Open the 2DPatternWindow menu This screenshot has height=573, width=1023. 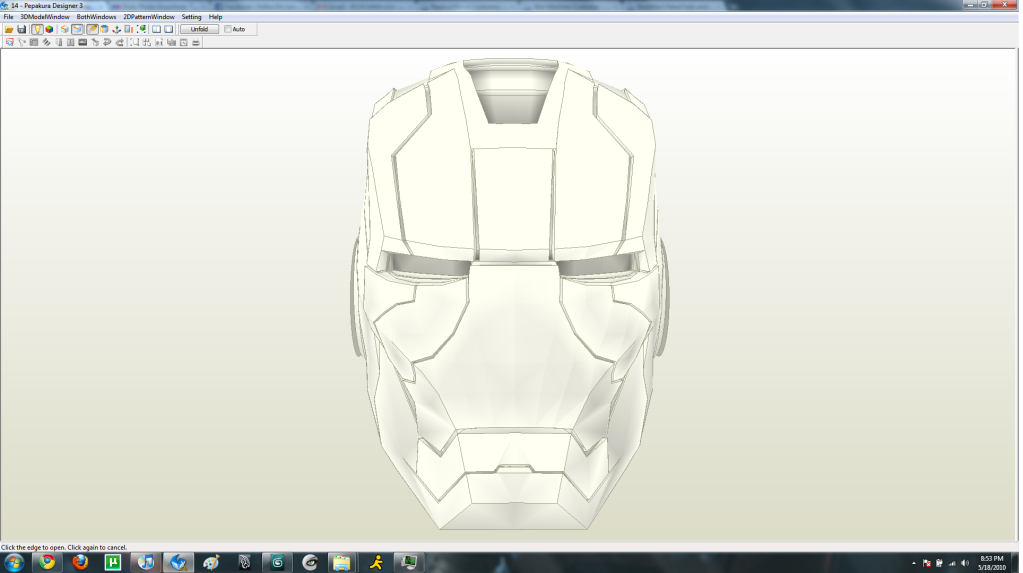149,17
